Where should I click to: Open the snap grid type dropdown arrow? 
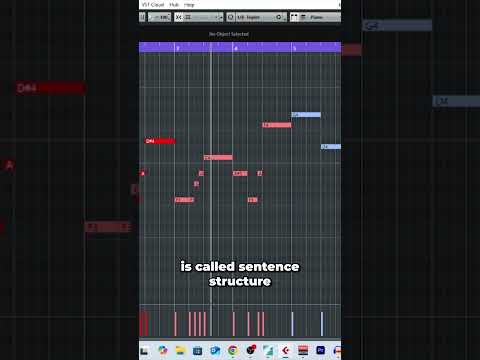[x=220, y=17]
